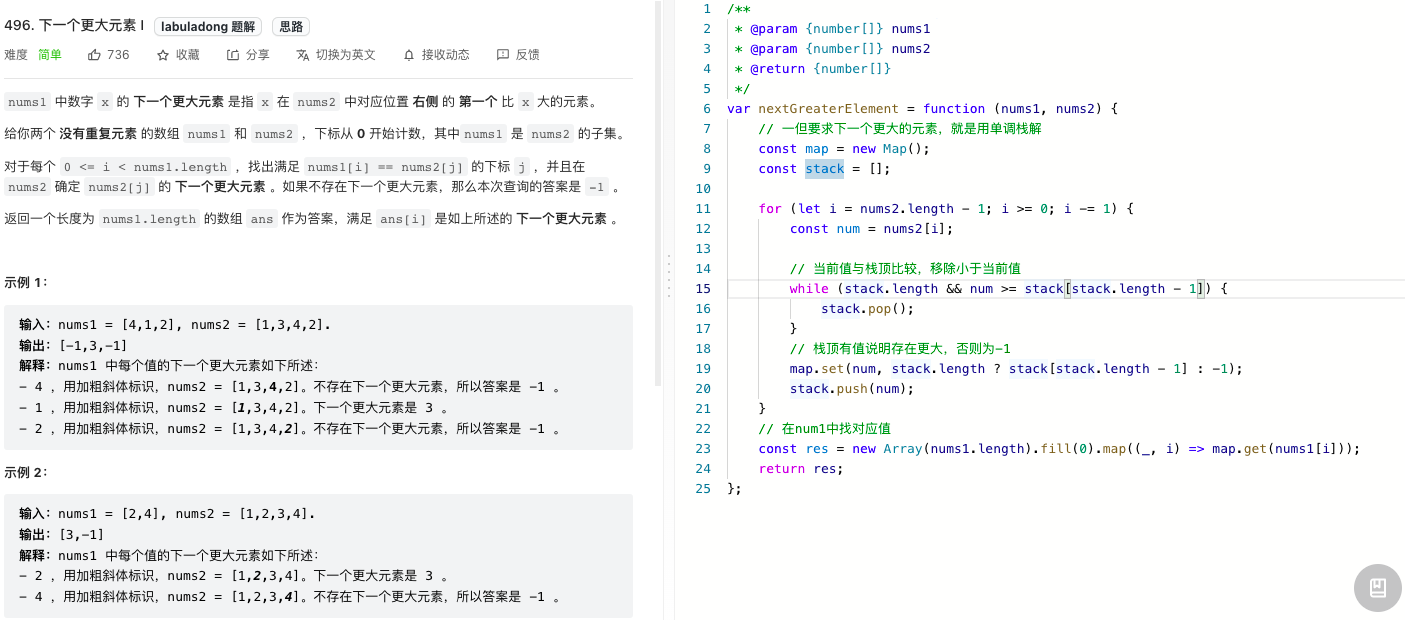Click the thumbs-up like icon
The image size is (1405, 620).
[x=94, y=55]
